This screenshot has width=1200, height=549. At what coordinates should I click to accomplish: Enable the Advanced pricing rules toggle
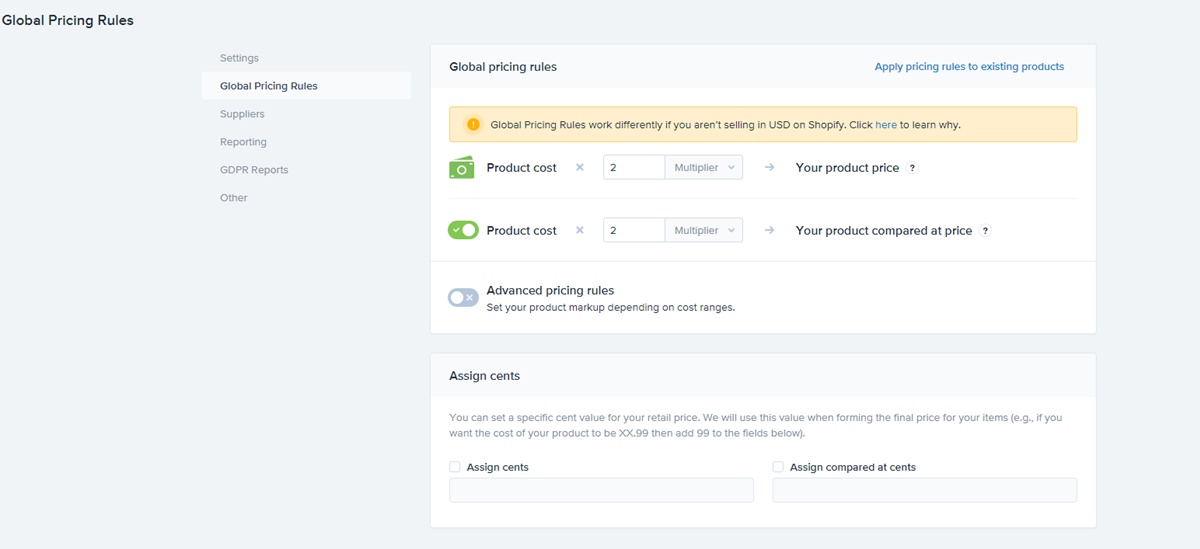pos(463,297)
